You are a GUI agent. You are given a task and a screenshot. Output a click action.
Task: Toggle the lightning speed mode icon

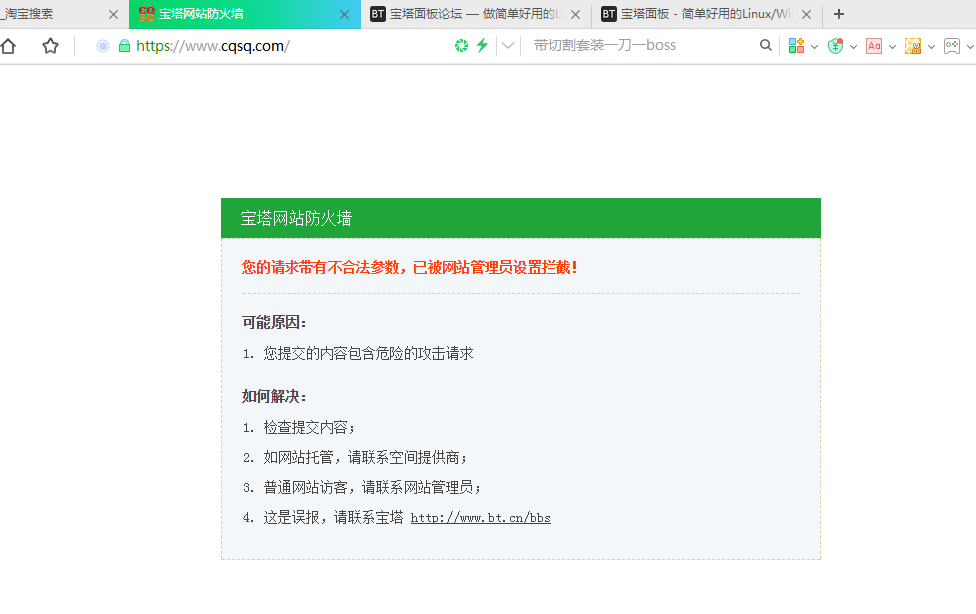tap(482, 45)
